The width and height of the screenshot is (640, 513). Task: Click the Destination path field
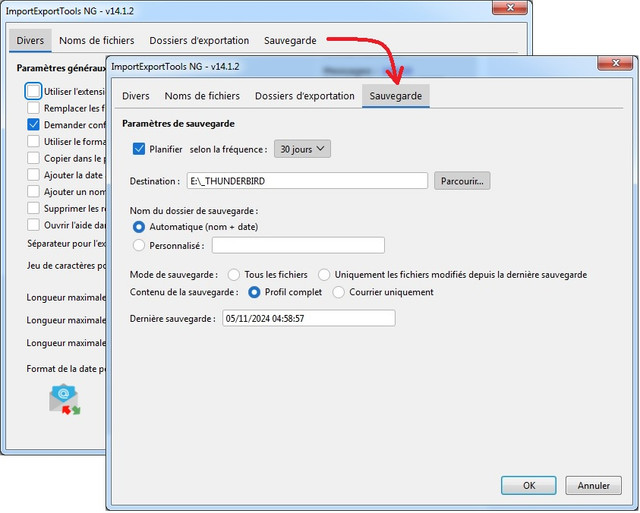[x=307, y=181]
